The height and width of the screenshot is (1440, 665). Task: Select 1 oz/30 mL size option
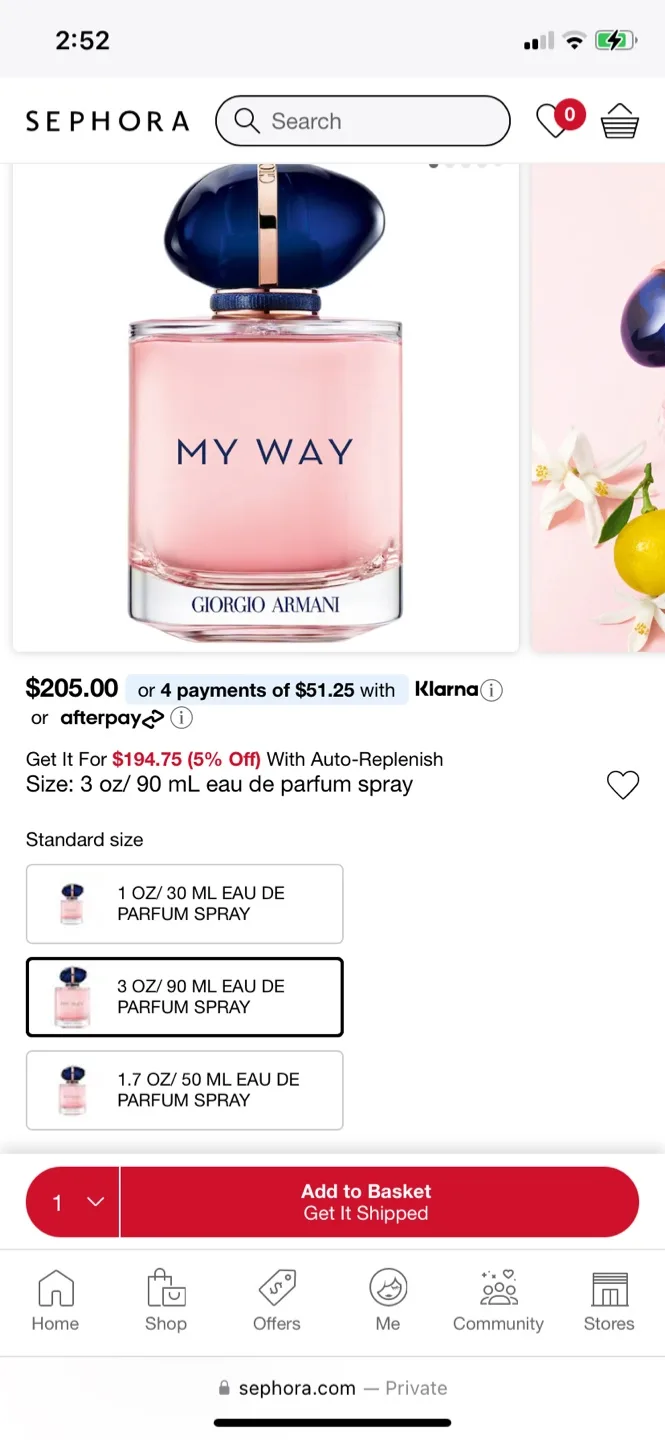pyautogui.click(x=185, y=904)
